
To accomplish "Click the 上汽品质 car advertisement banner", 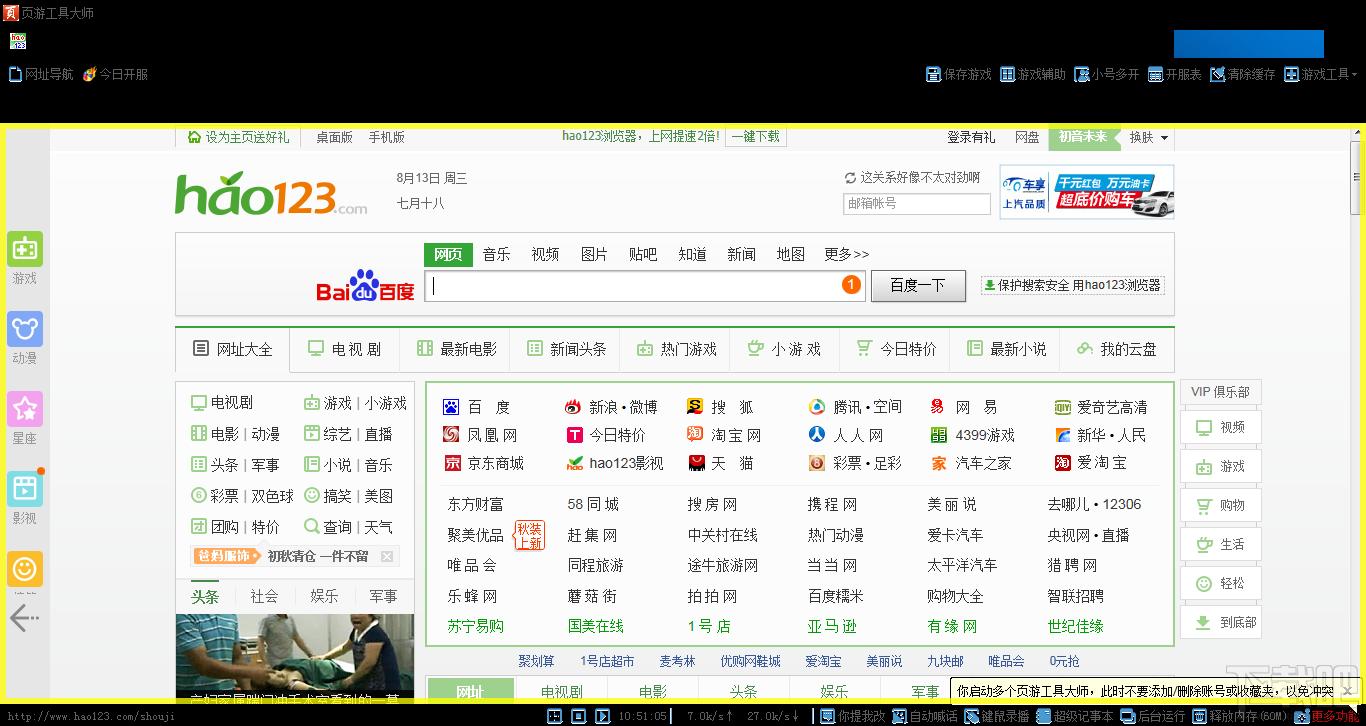I will tap(1087, 191).
